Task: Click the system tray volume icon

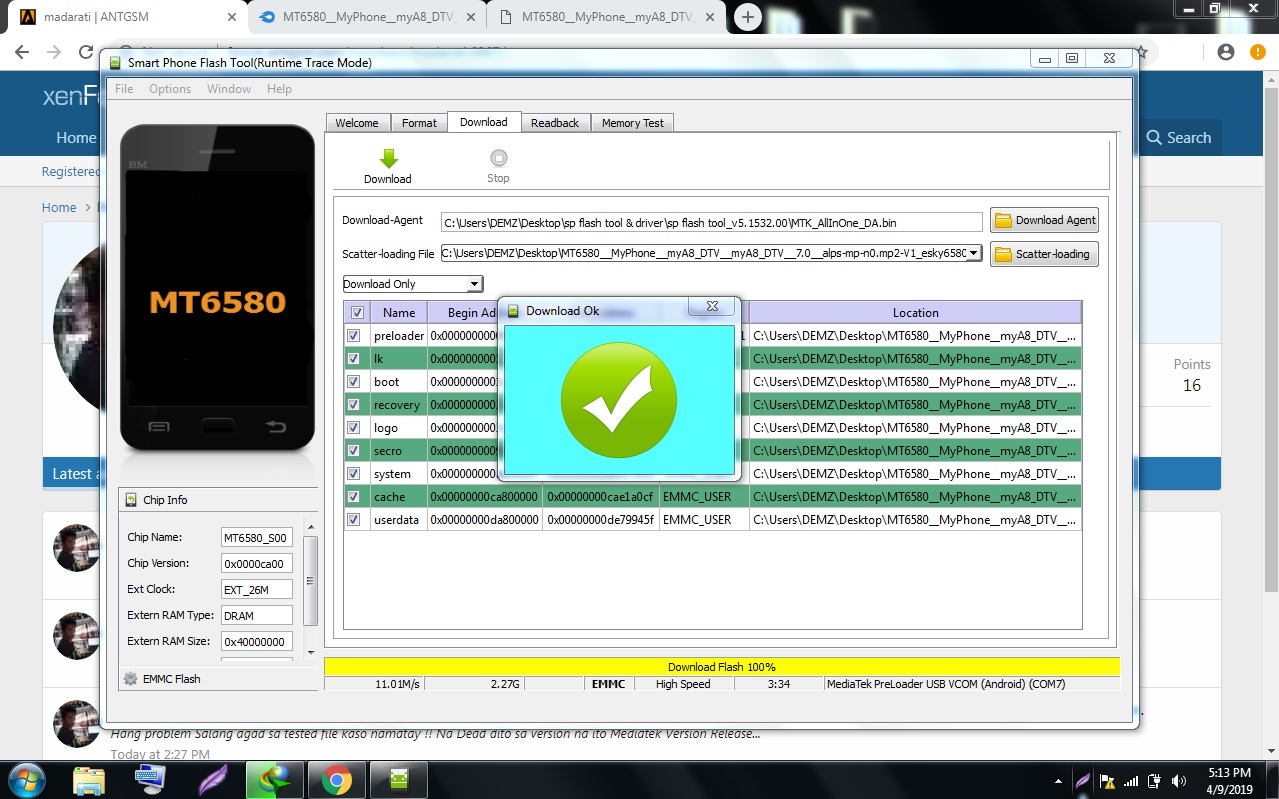Action: (1179, 781)
